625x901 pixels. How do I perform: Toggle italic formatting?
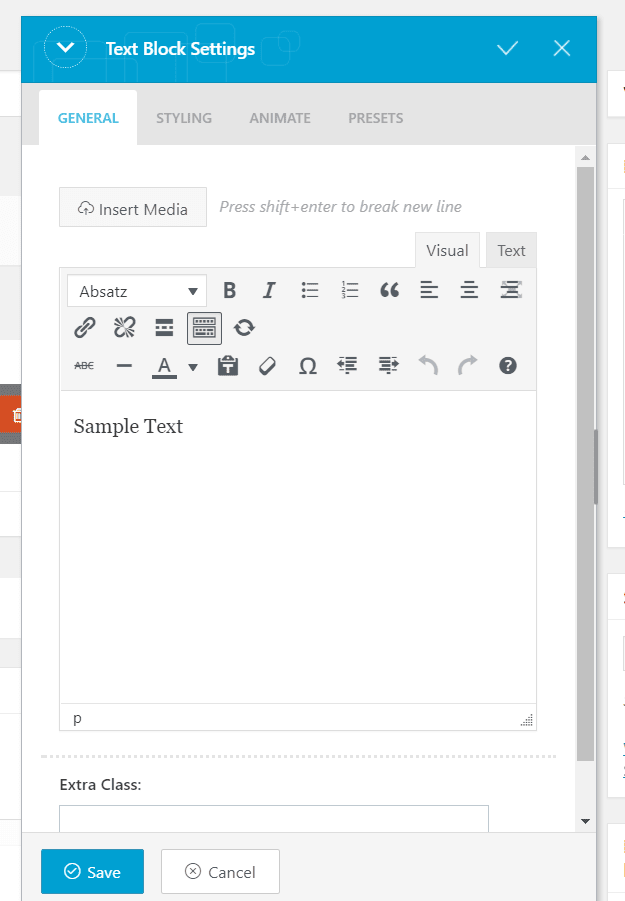point(269,291)
